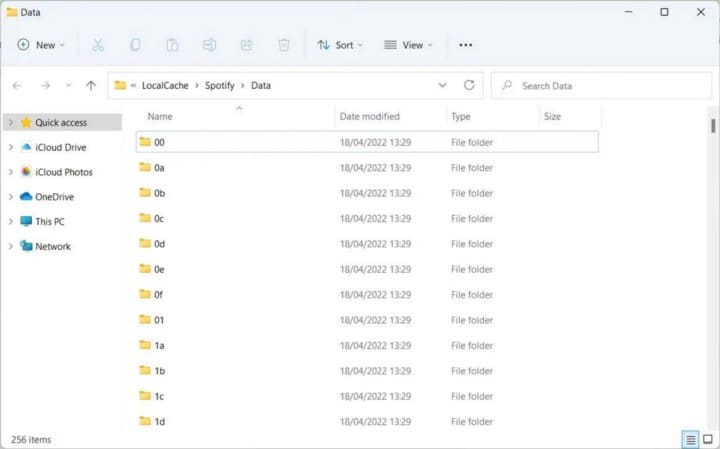Click LocalCache in the address path
This screenshot has height=449, width=720.
tap(165, 85)
